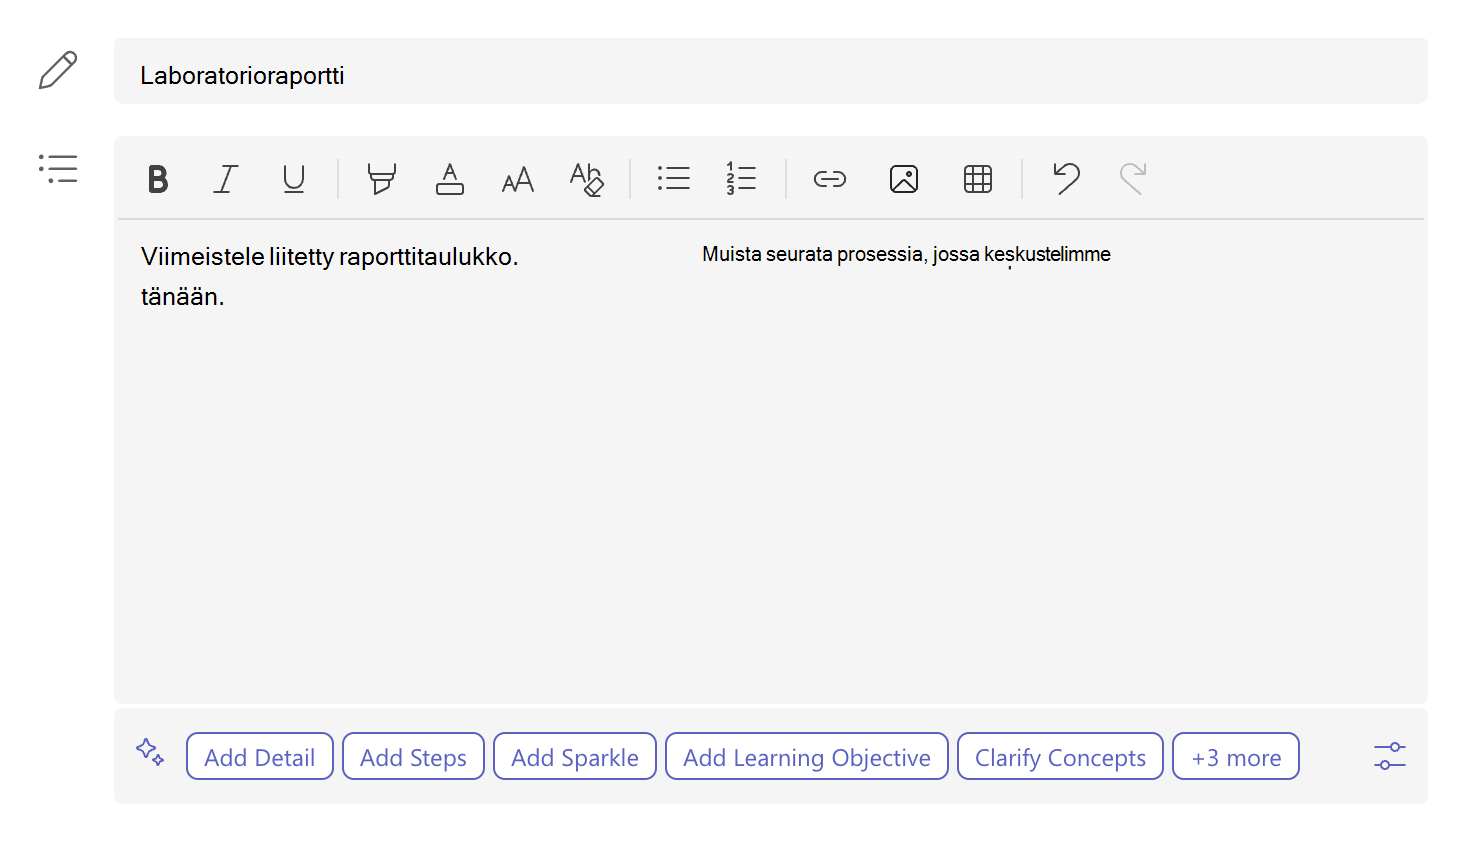Image resolution: width=1460 pixels, height=844 pixels.
Task: Click the AI sparkle icon
Action: pos(150,751)
